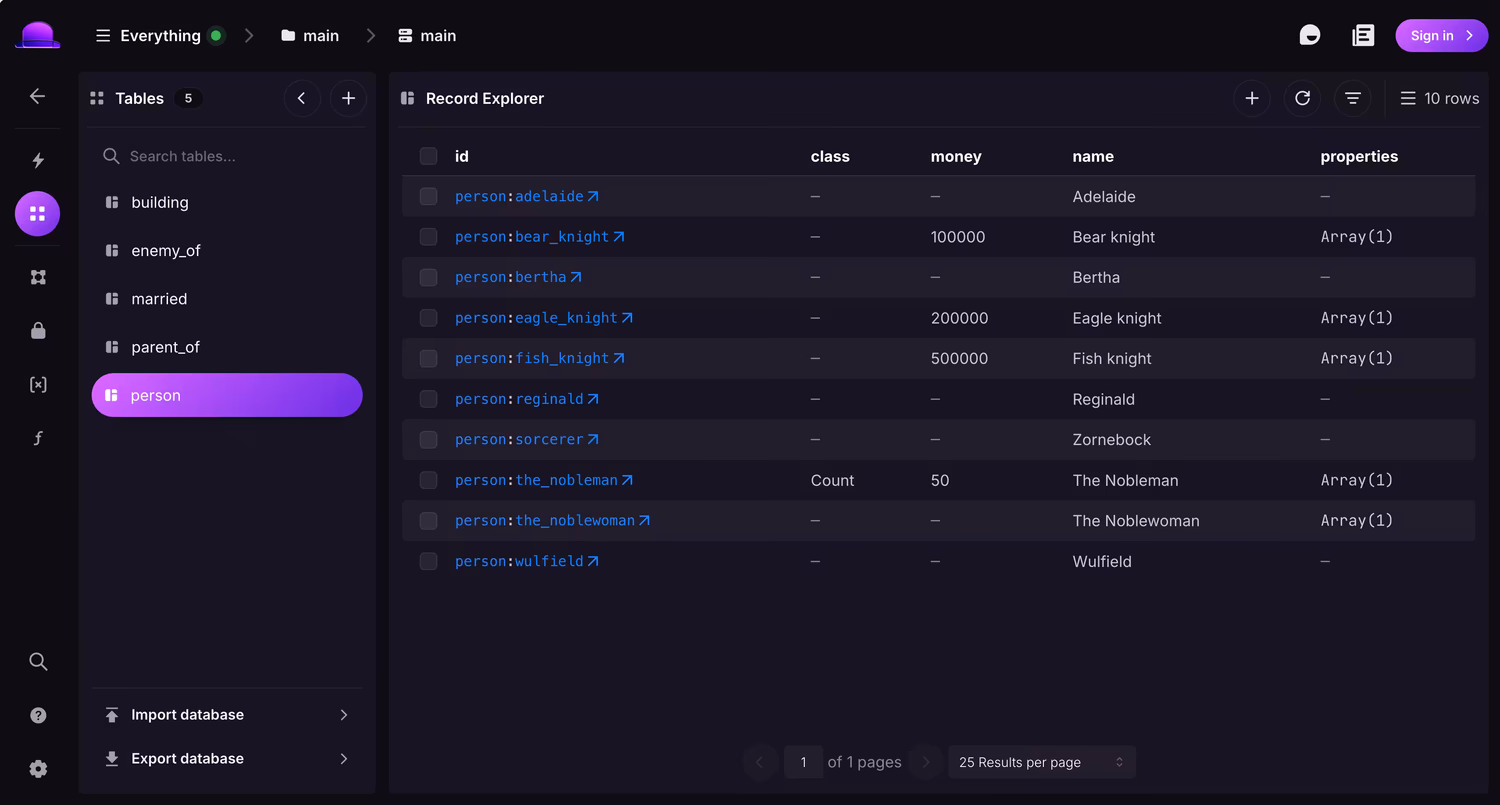Click the properties column header
Image resolution: width=1500 pixels, height=805 pixels.
click(x=1359, y=156)
